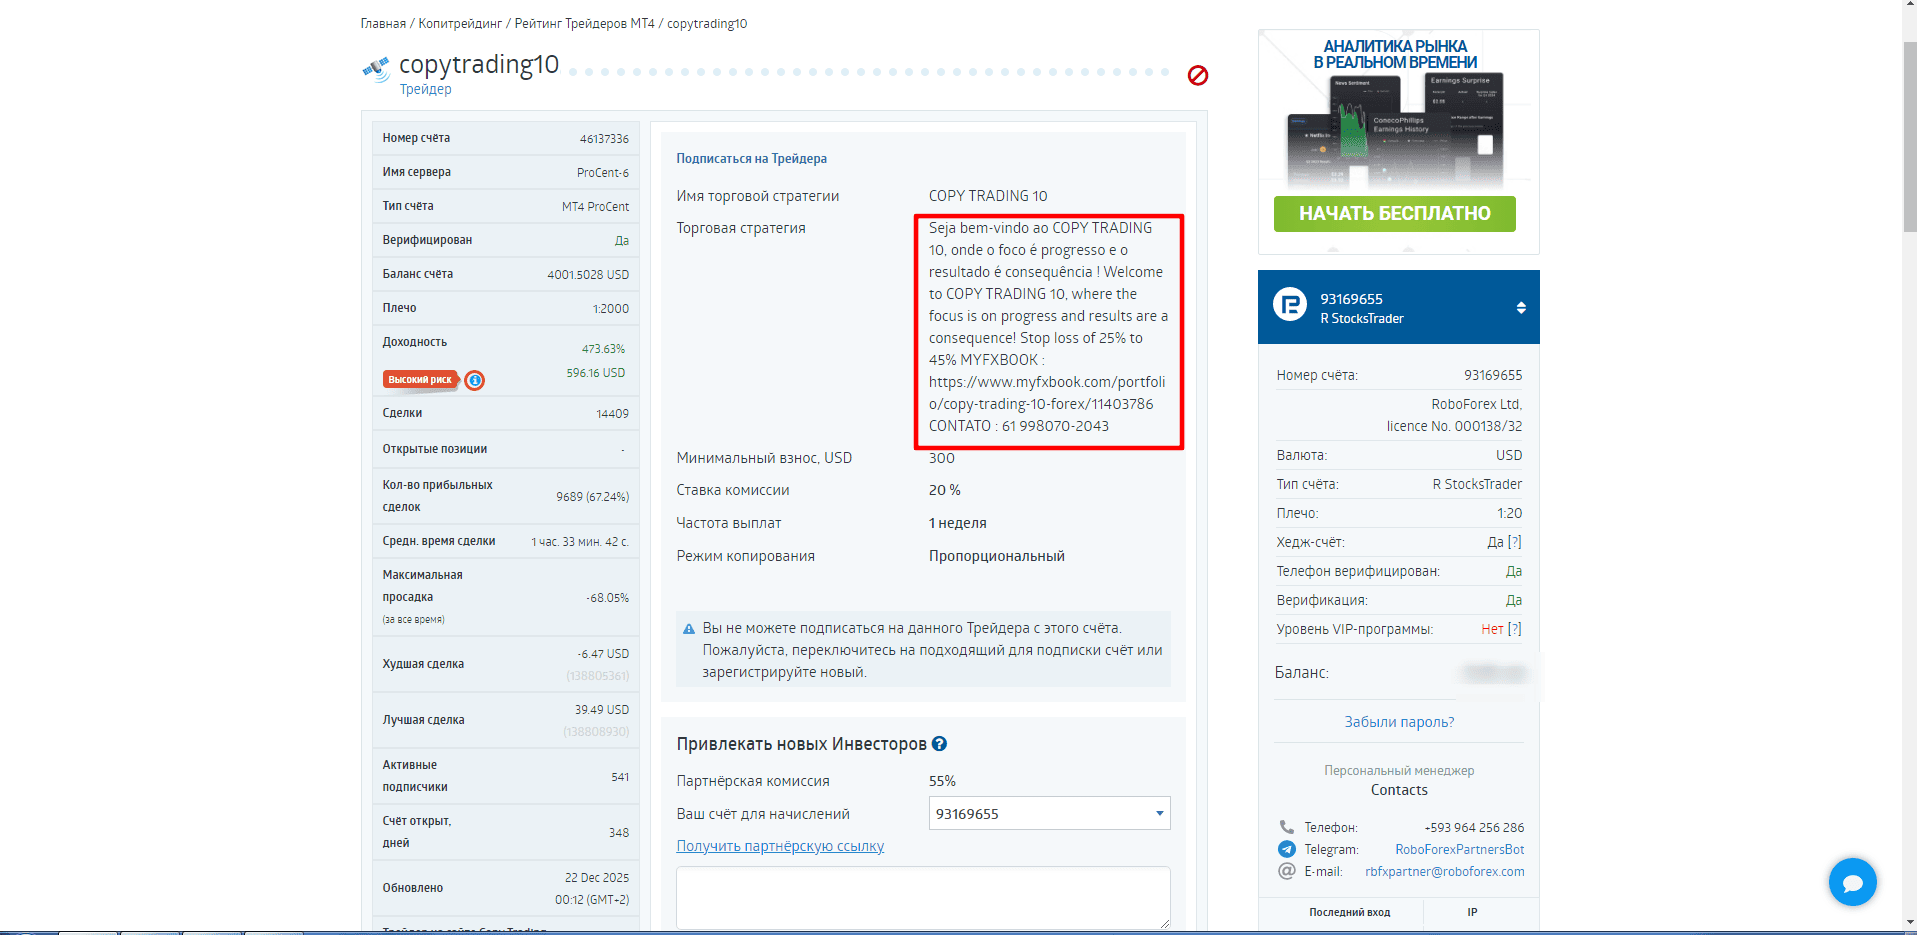Click the info icon beside the high risk badge
This screenshot has height=935, width=1917.
click(x=475, y=380)
